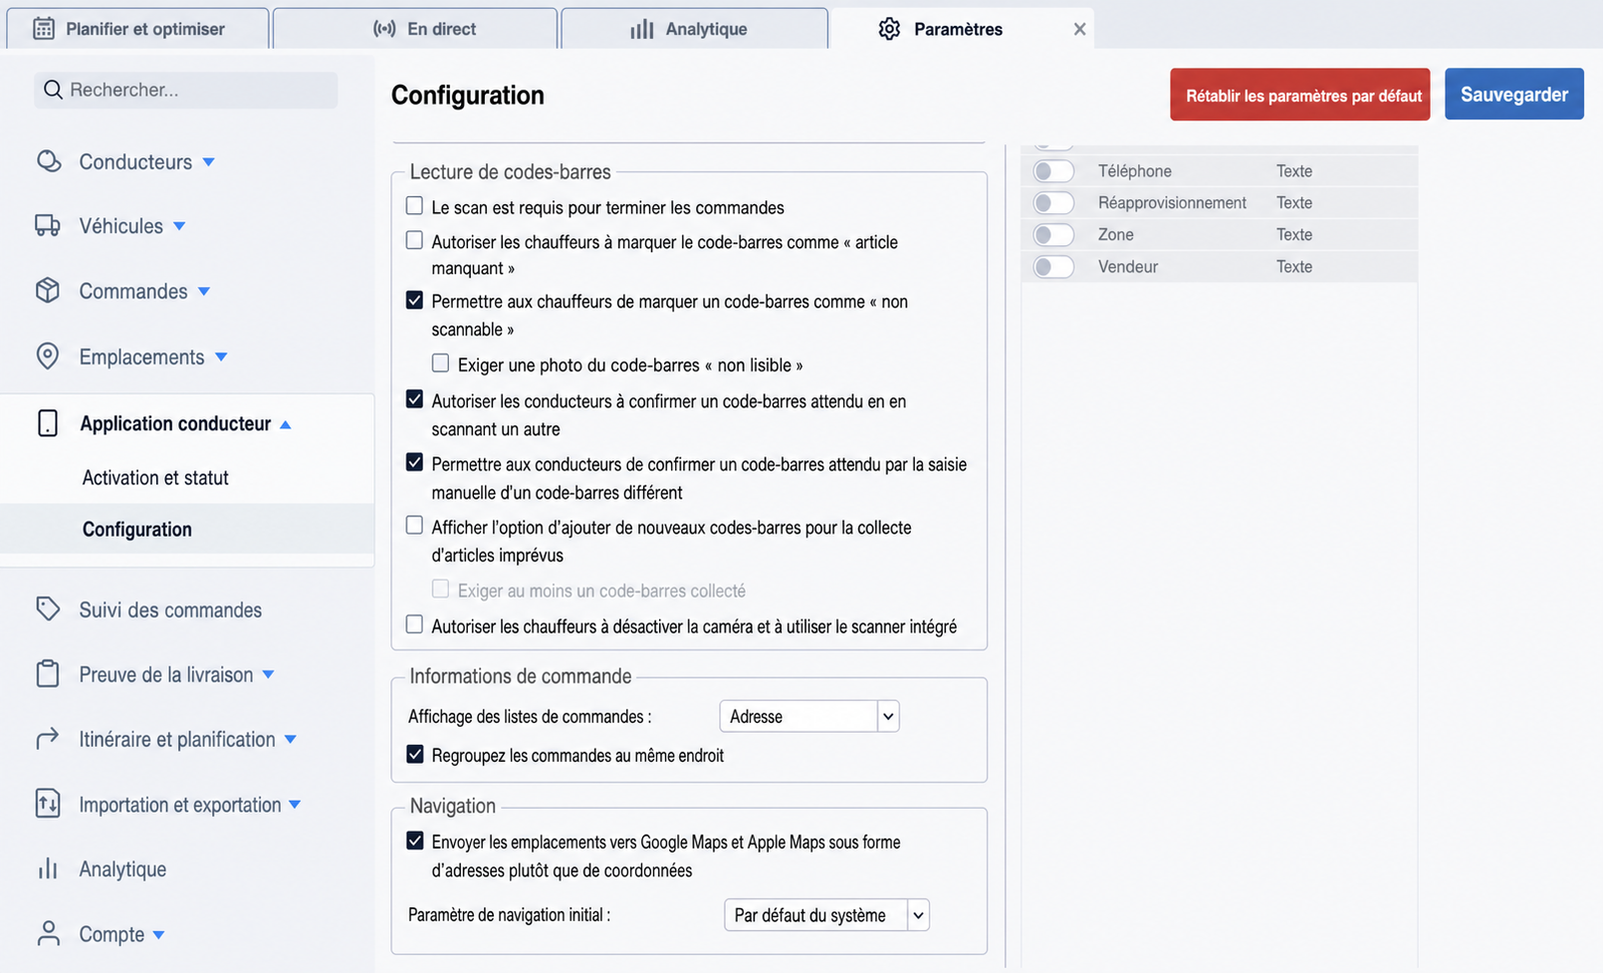Click the Véhicules truck icon

pyautogui.click(x=48, y=226)
